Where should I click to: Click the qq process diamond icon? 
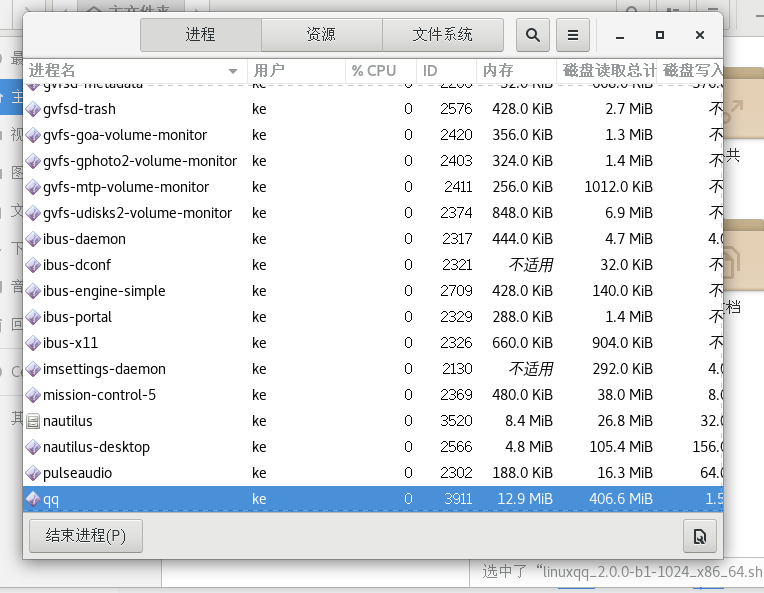click(x=33, y=499)
